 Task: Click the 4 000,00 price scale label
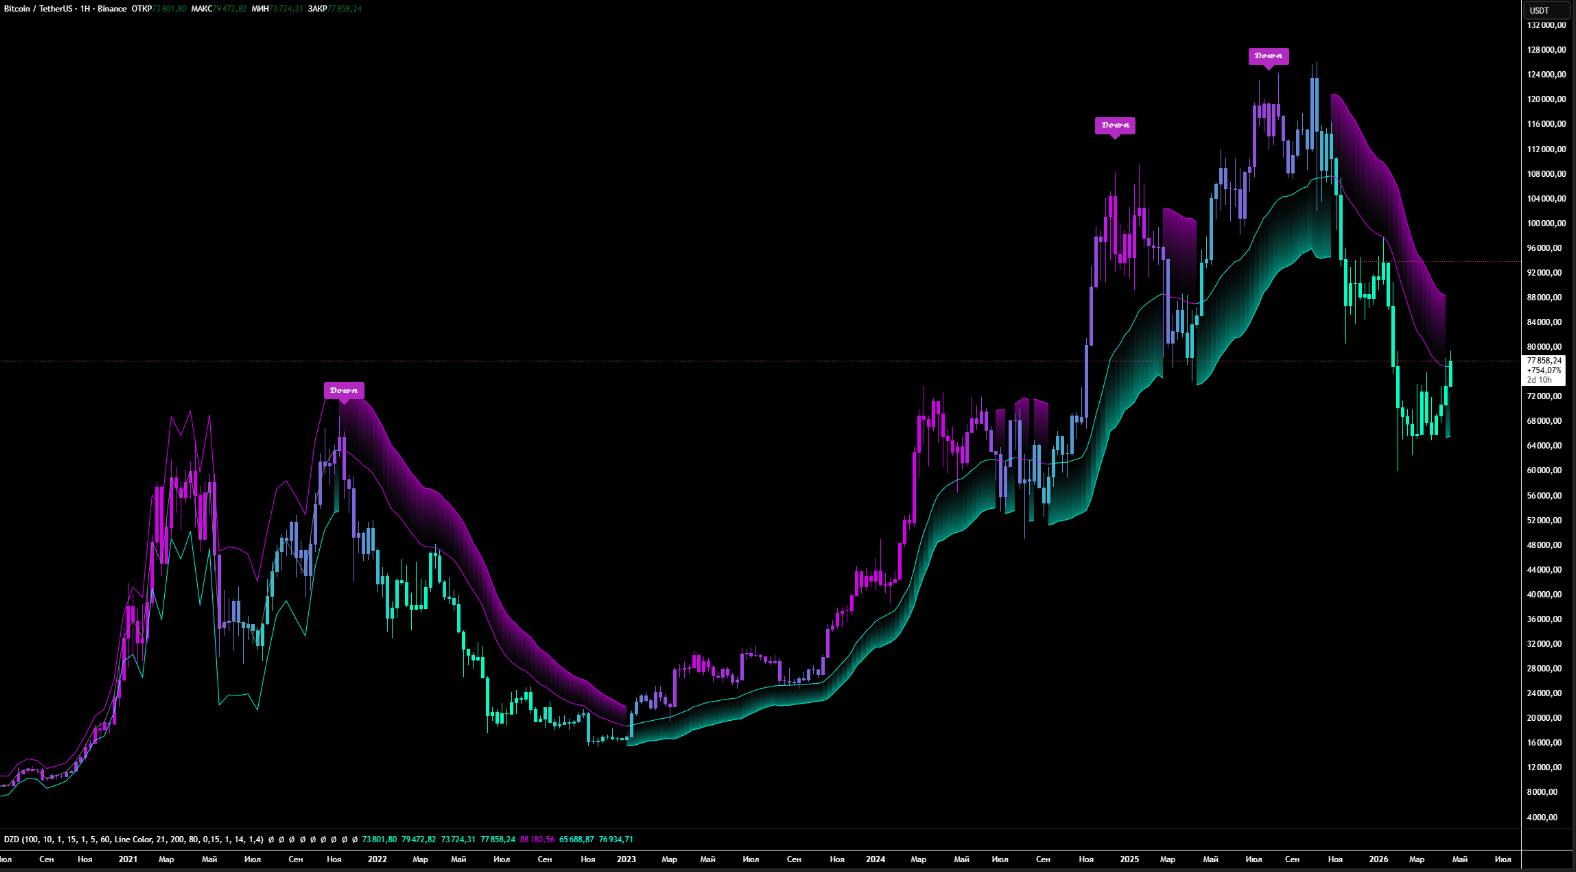point(1547,817)
